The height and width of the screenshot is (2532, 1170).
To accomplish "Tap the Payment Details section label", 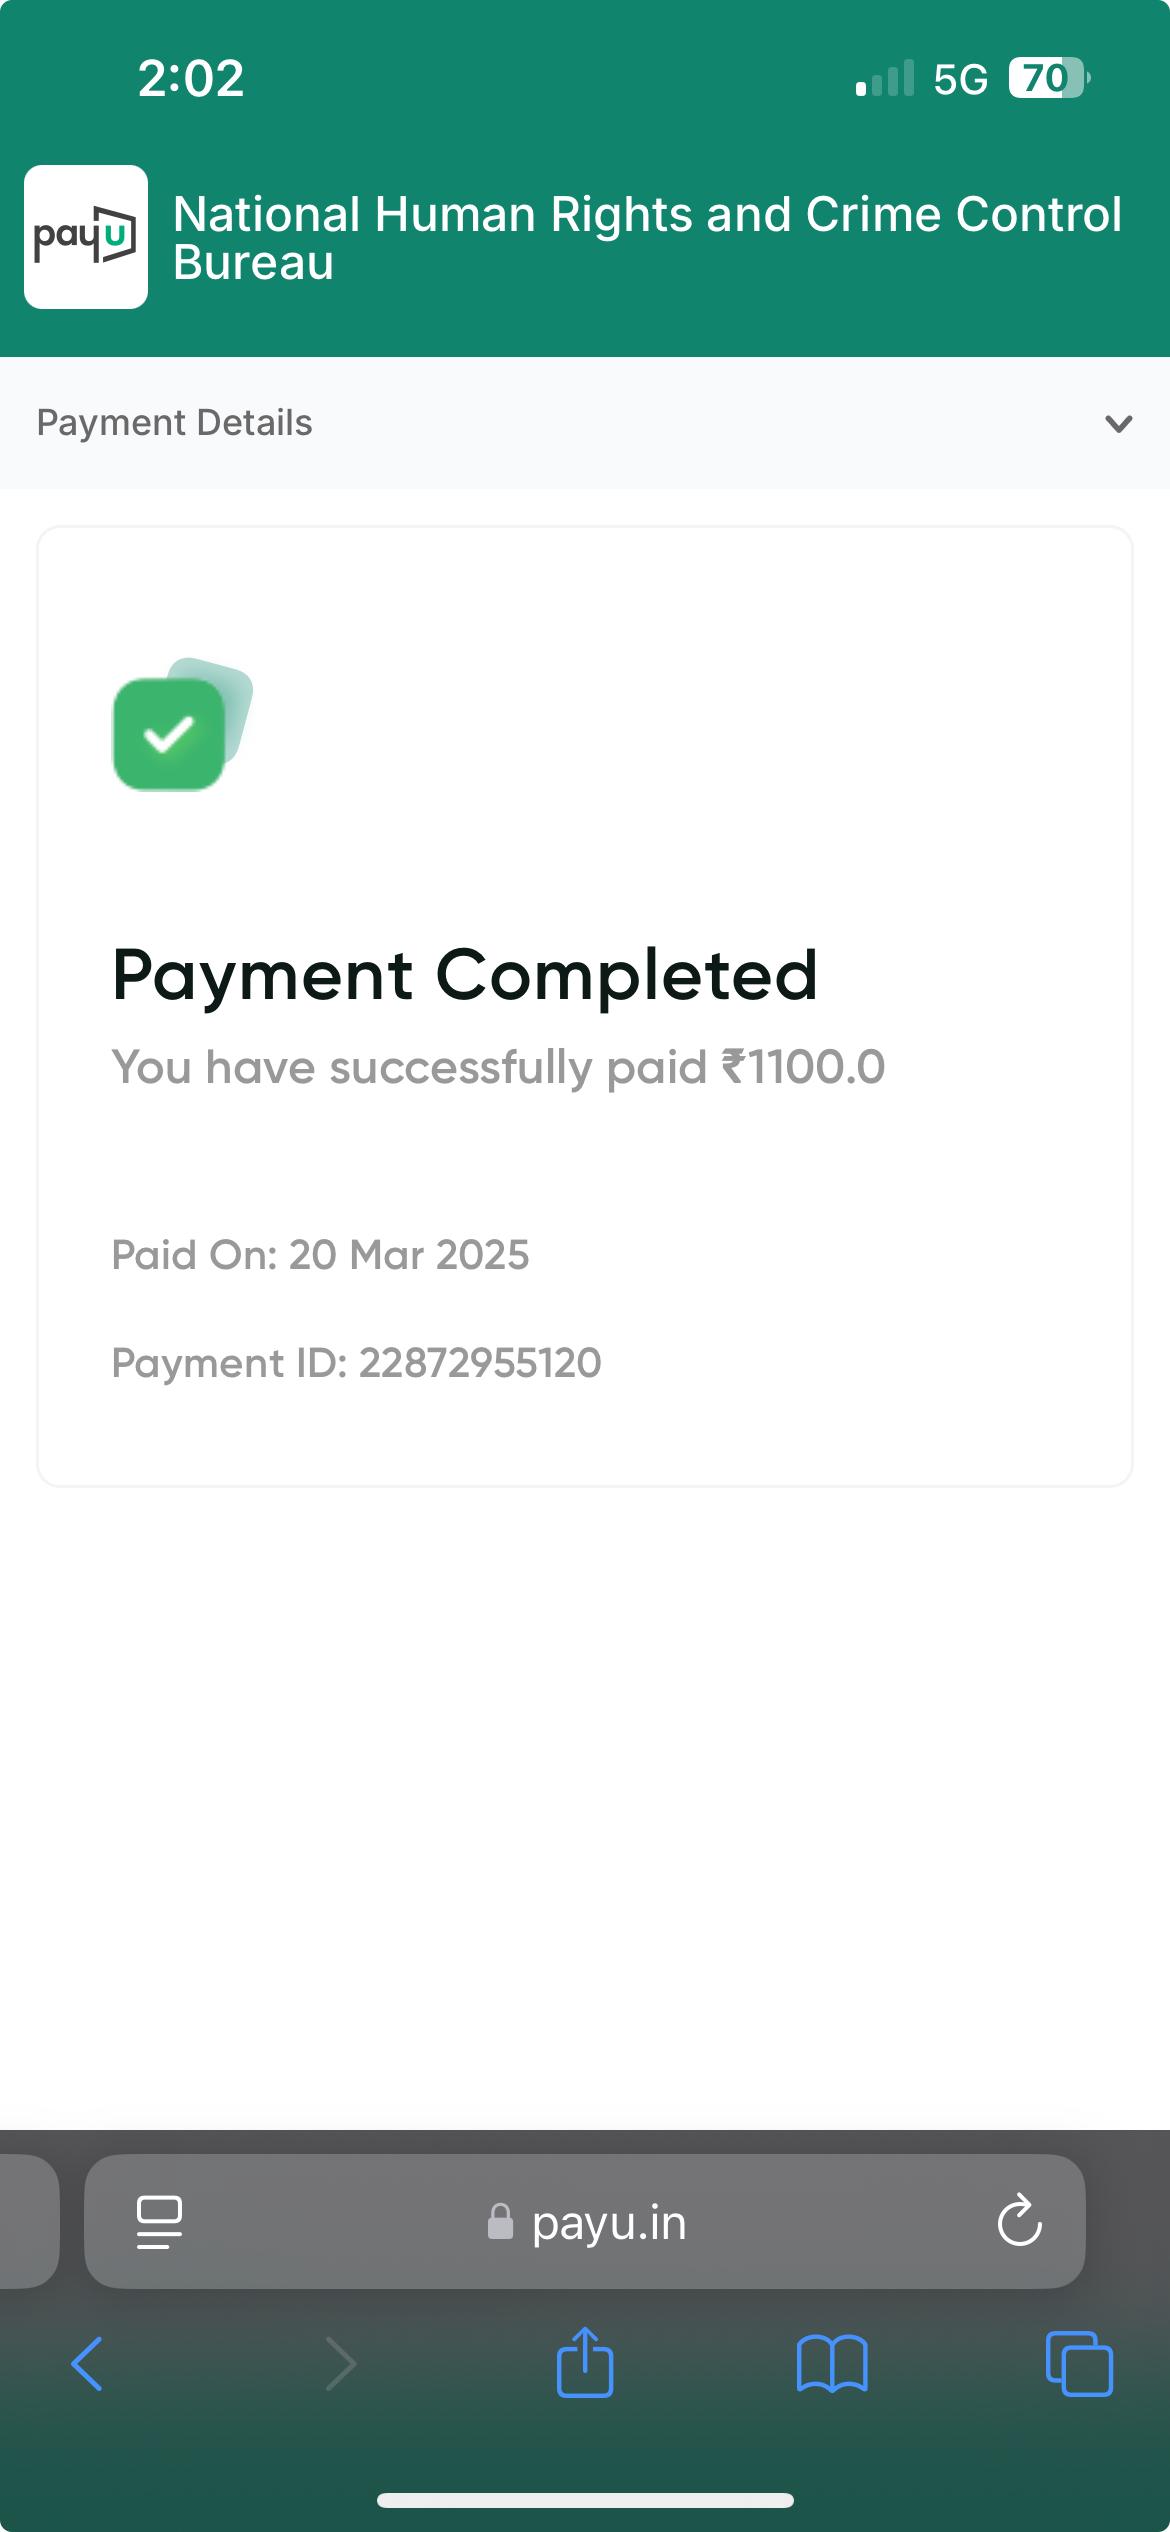I will pos(174,423).
